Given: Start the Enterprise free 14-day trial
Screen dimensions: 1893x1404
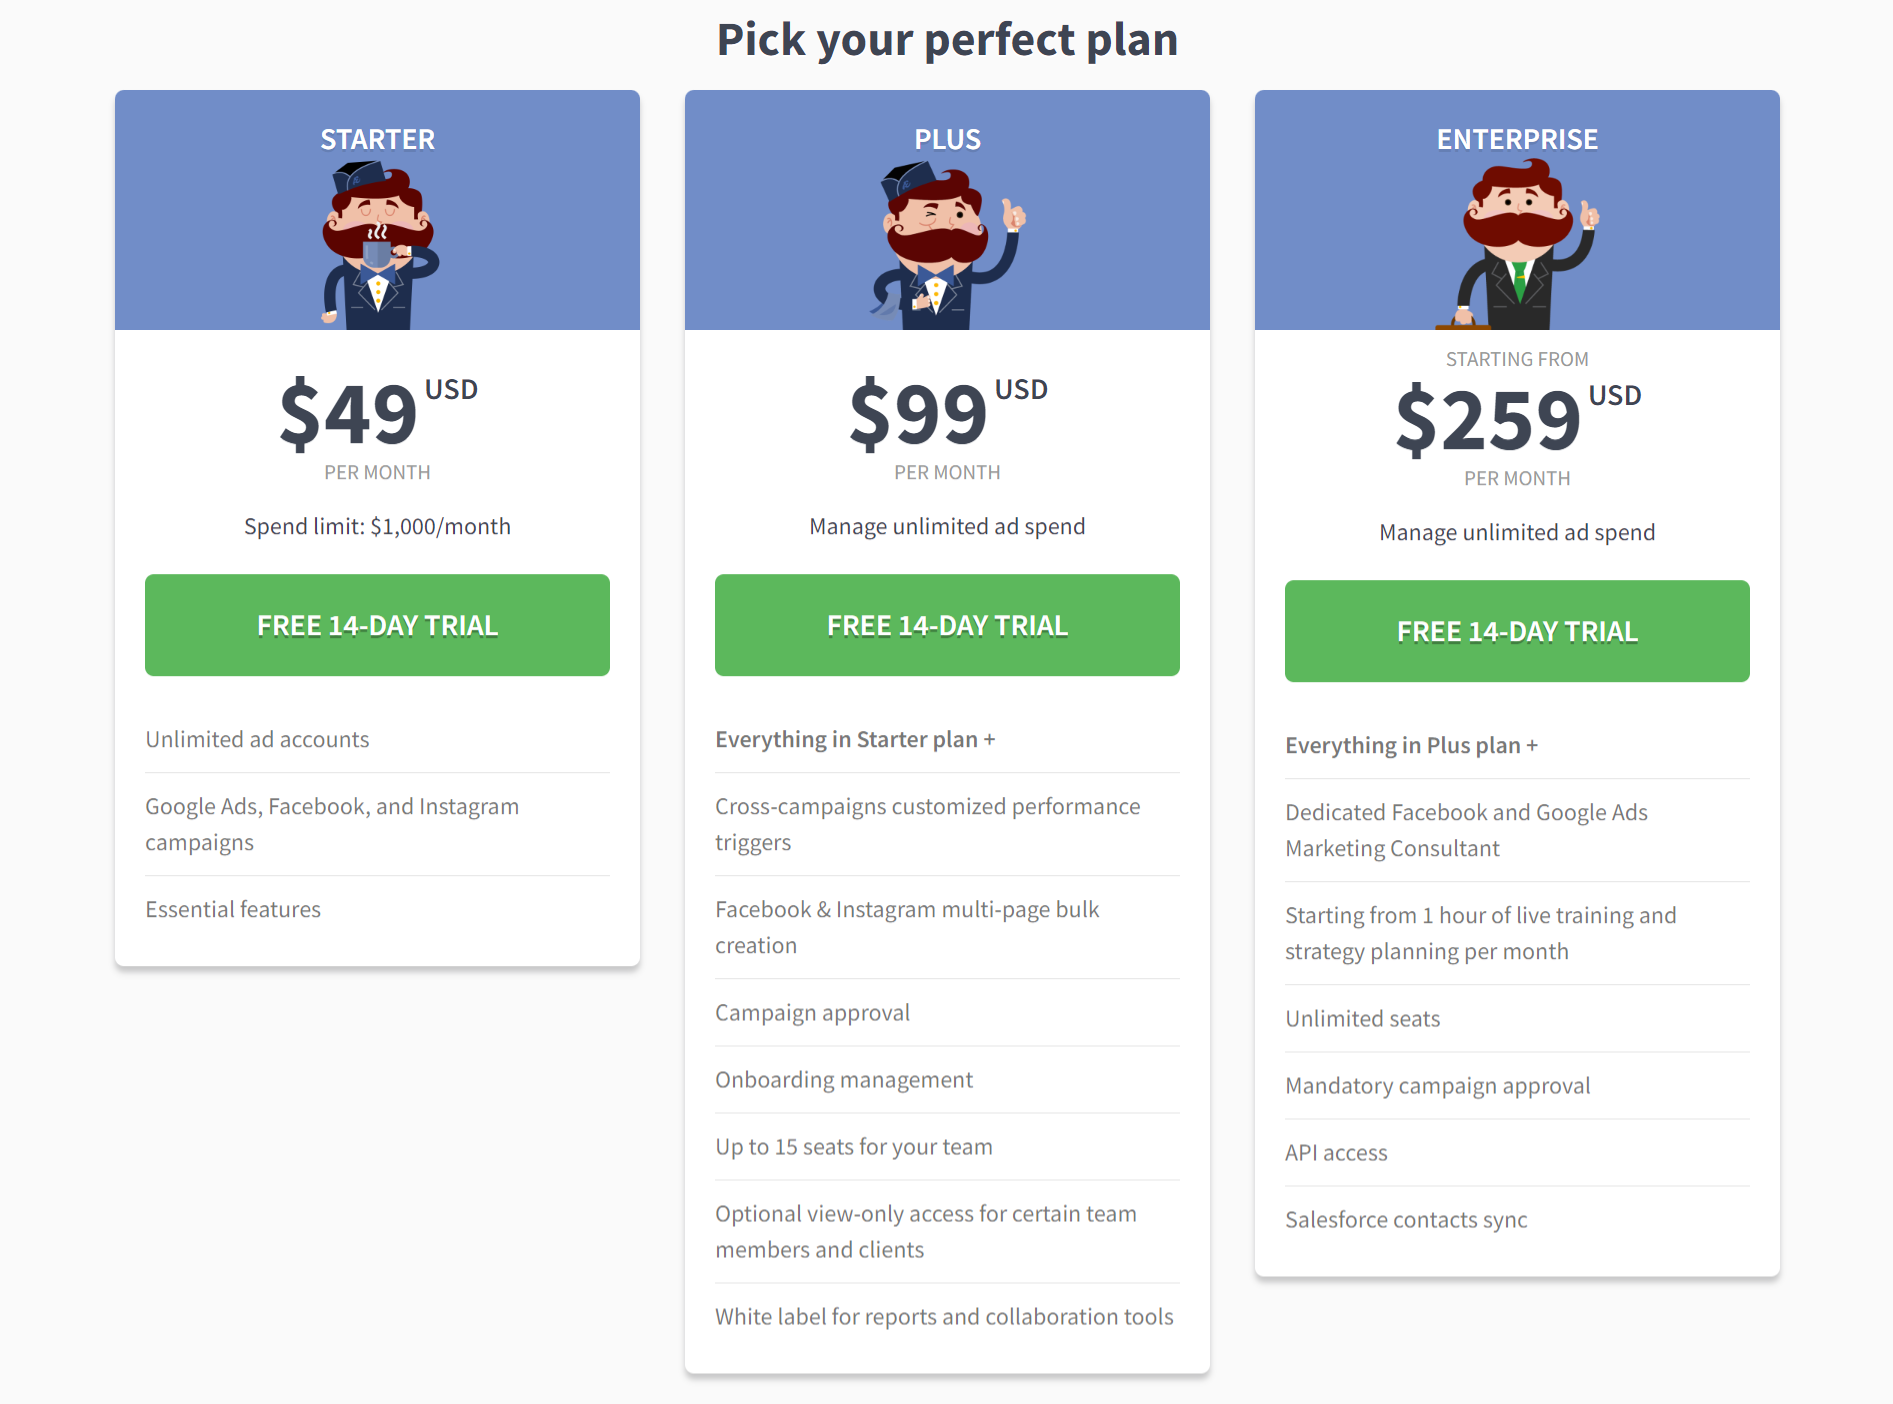Looking at the screenshot, I should [x=1517, y=631].
